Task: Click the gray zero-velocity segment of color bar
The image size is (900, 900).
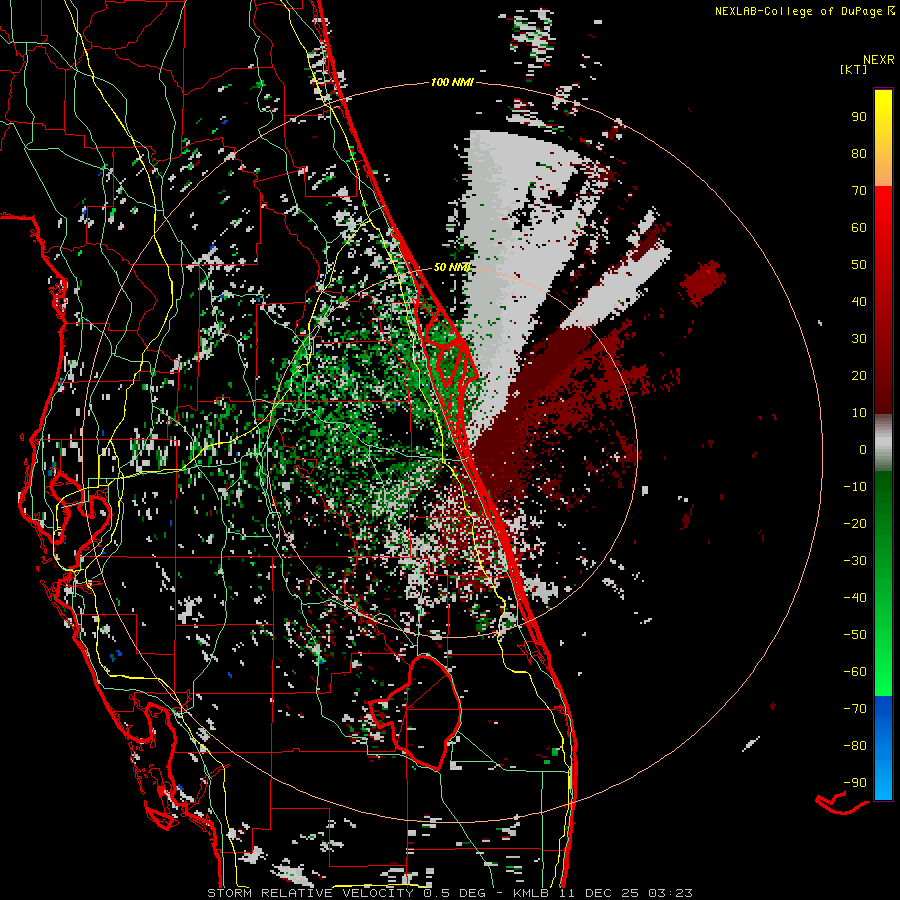Action: click(x=883, y=443)
